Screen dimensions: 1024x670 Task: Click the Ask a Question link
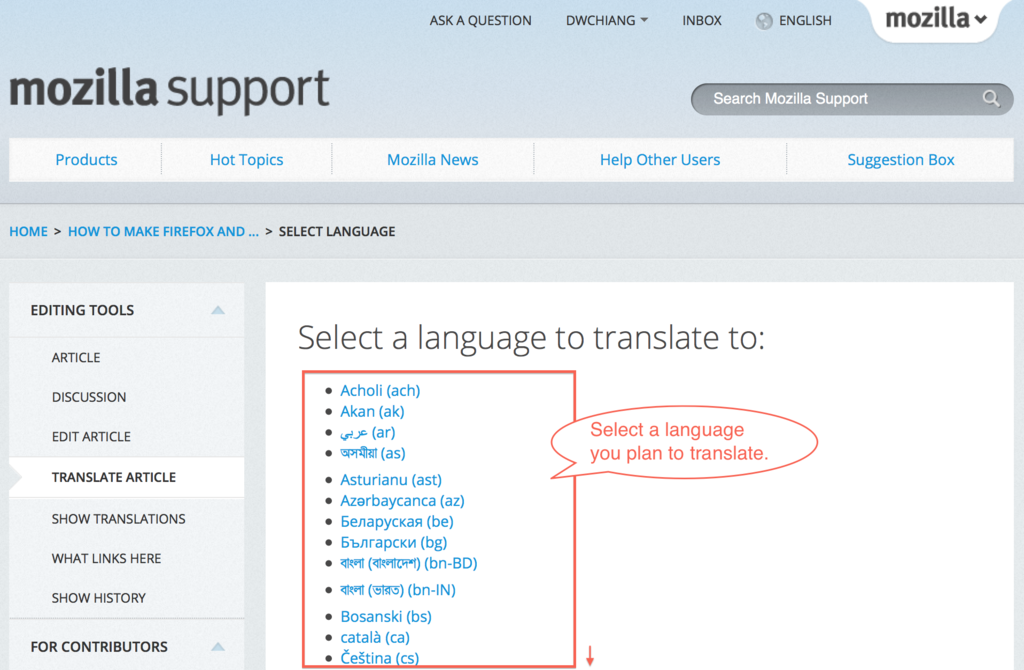click(x=480, y=20)
